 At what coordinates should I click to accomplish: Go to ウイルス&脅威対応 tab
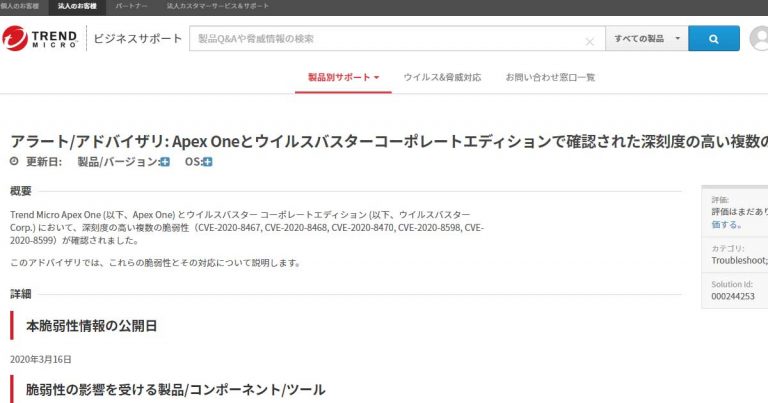pos(442,77)
